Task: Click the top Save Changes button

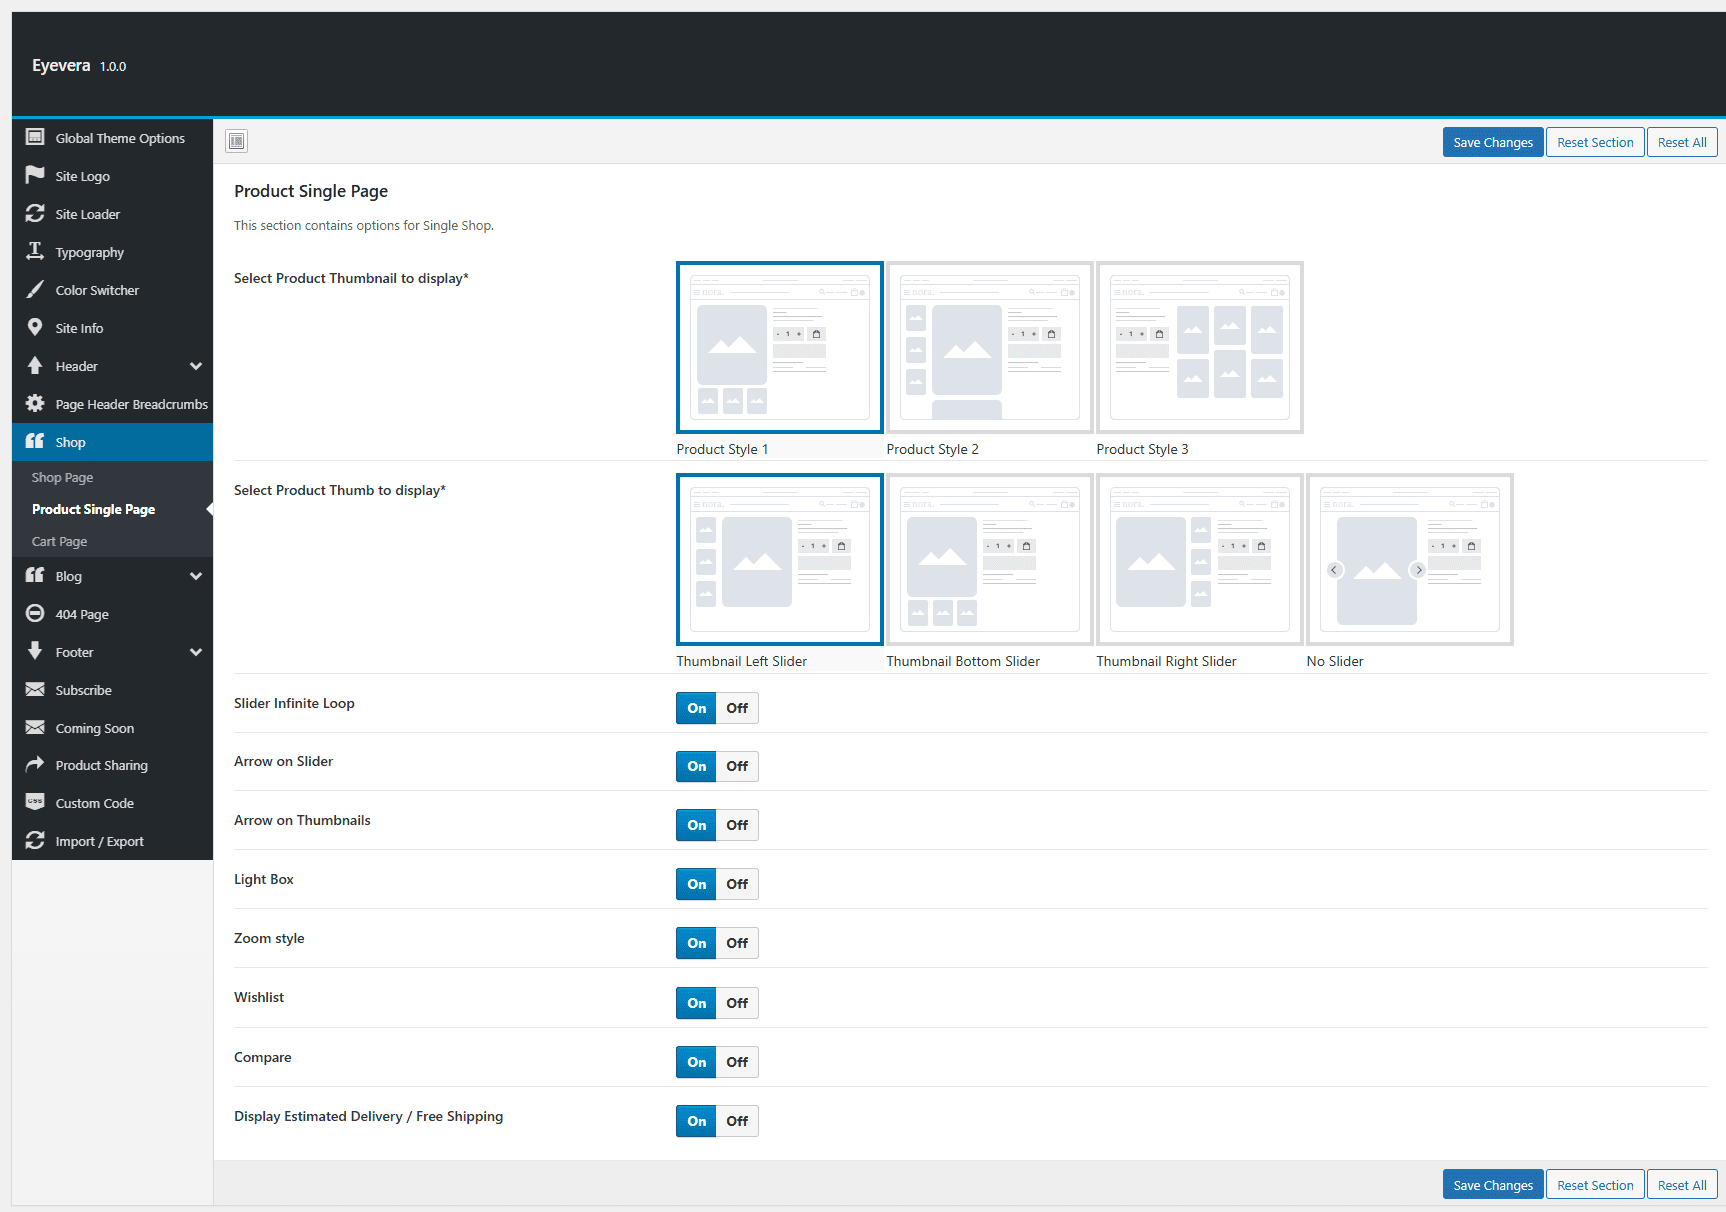Action: pos(1493,142)
